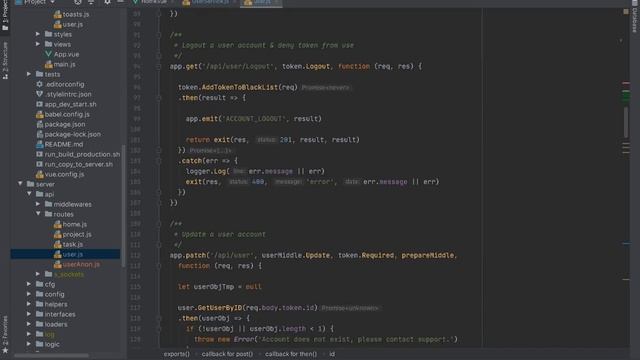Viewport: 640px width, 360px height.
Task: Expand the logic folder
Action: tap(29, 344)
